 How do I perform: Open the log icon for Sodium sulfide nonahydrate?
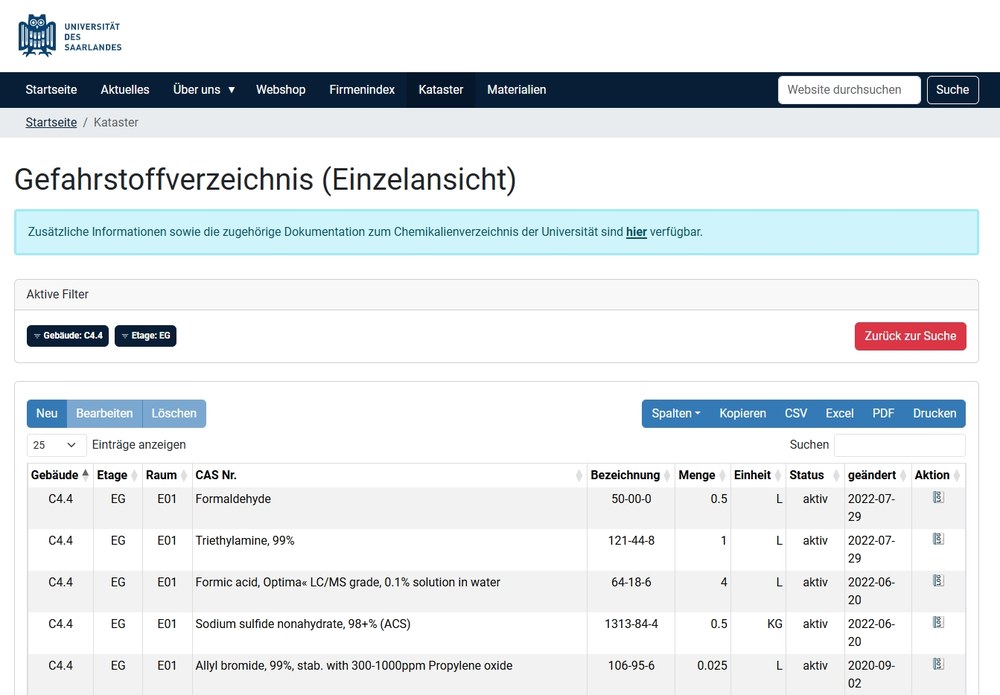point(938,622)
